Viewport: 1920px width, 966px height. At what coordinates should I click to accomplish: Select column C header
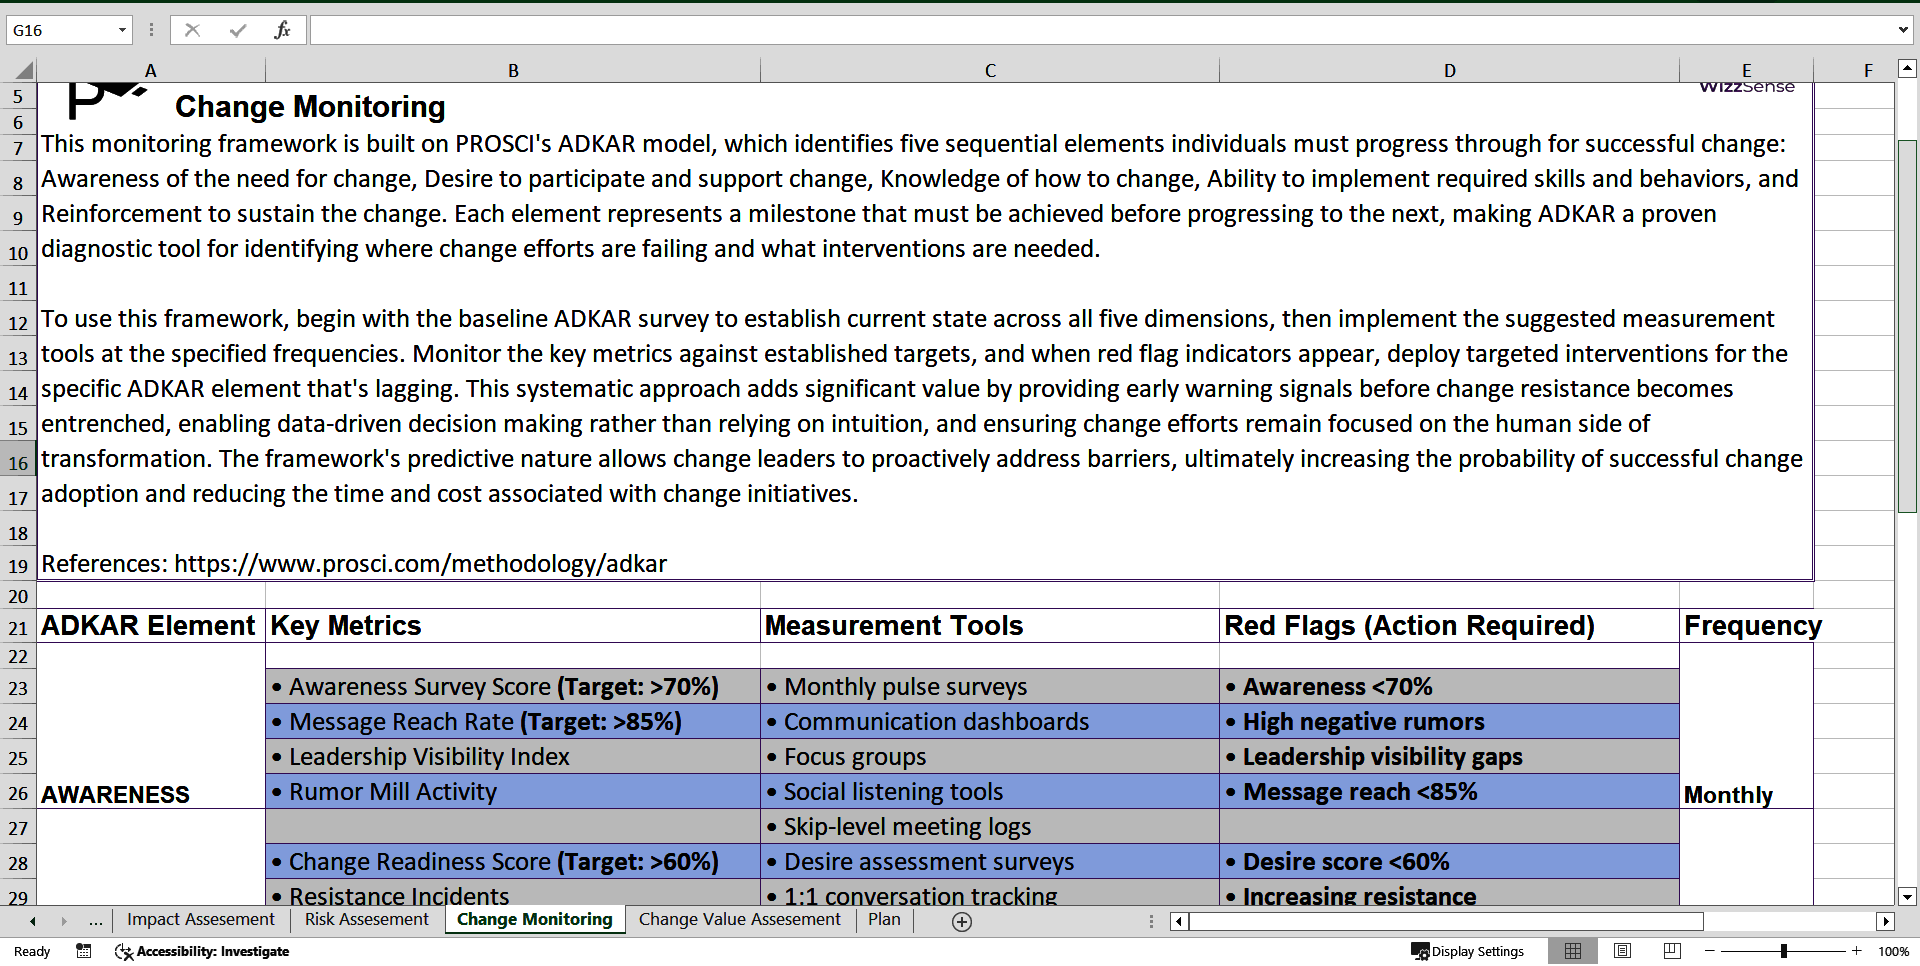coord(990,70)
